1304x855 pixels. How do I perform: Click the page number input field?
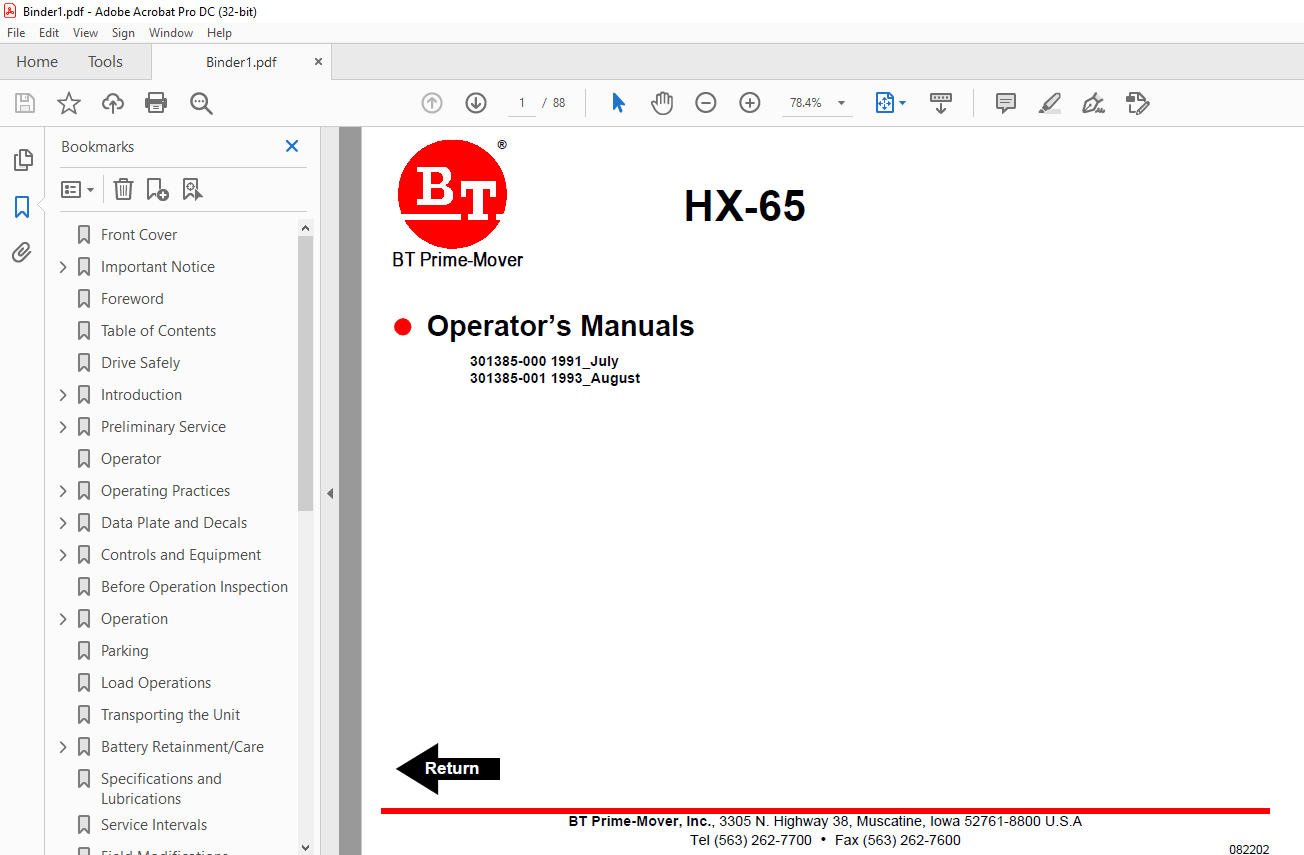point(522,103)
